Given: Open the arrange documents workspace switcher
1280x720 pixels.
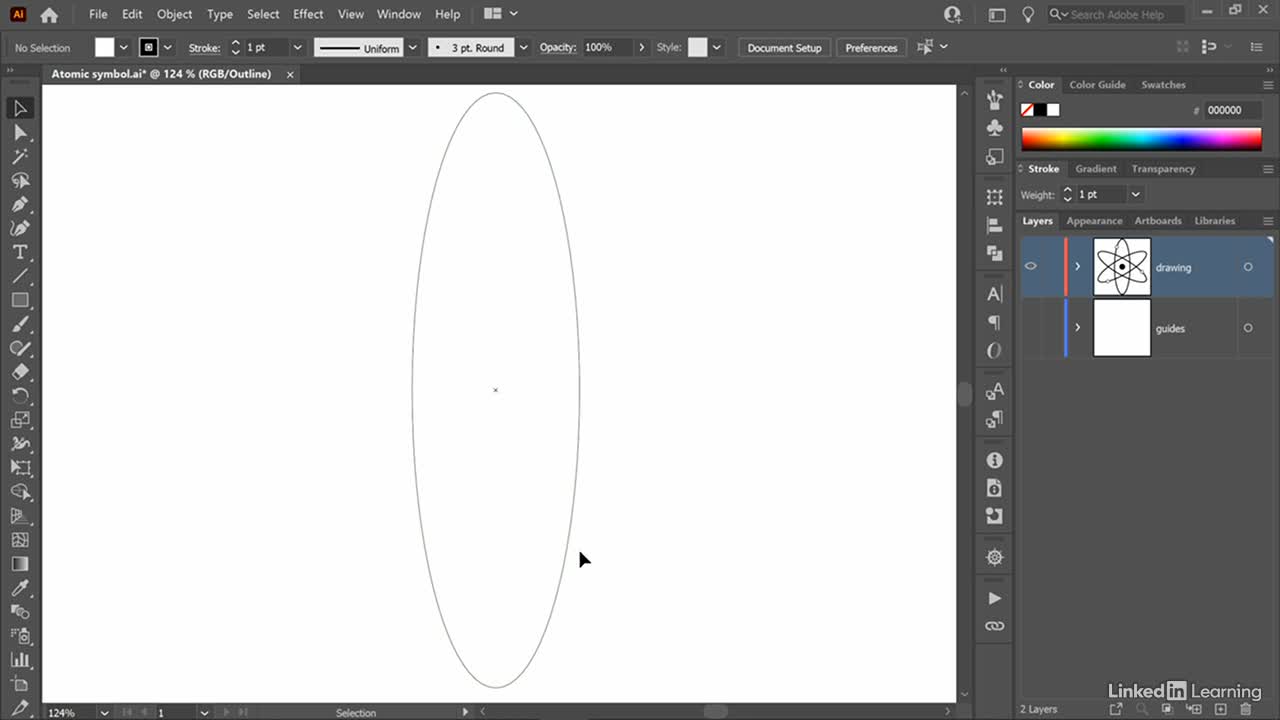Looking at the screenshot, I should point(500,14).
